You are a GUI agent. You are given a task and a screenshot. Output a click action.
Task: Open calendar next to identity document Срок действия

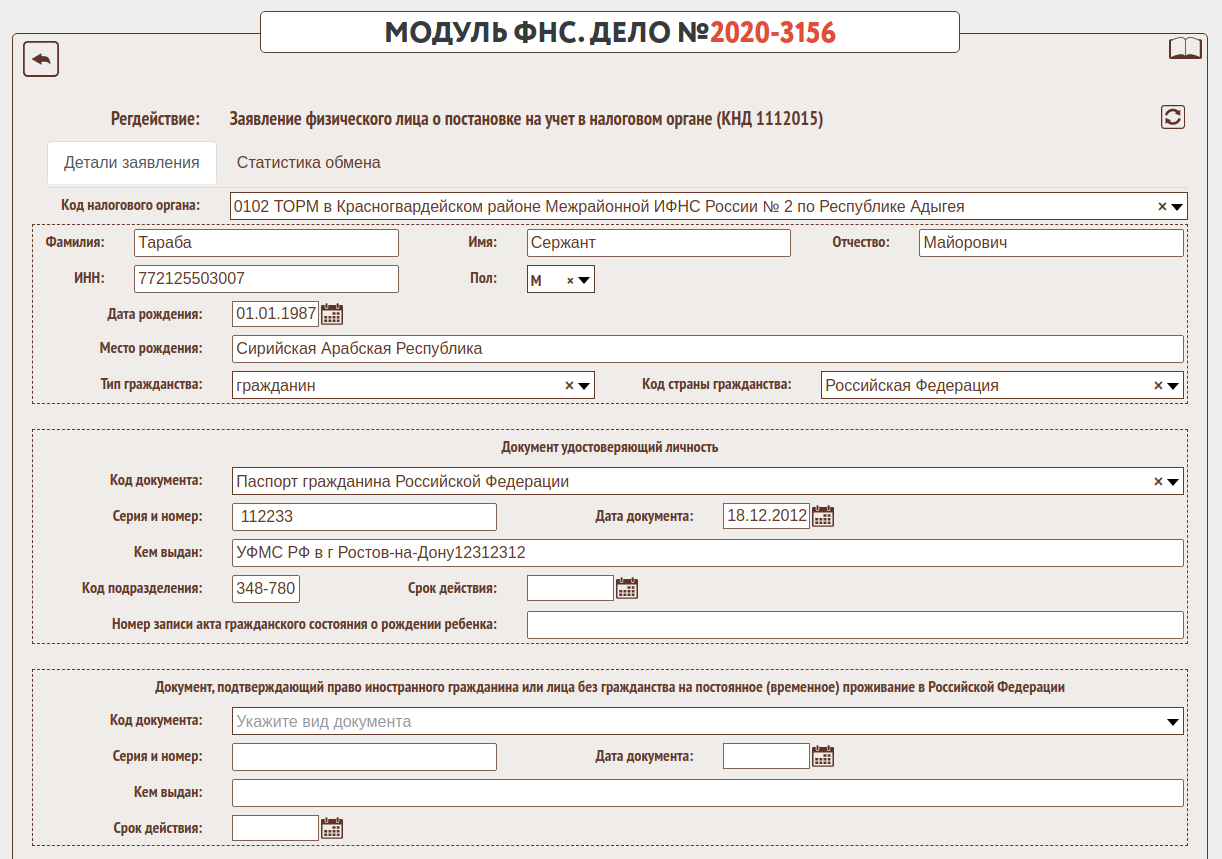tap(627, 588)
